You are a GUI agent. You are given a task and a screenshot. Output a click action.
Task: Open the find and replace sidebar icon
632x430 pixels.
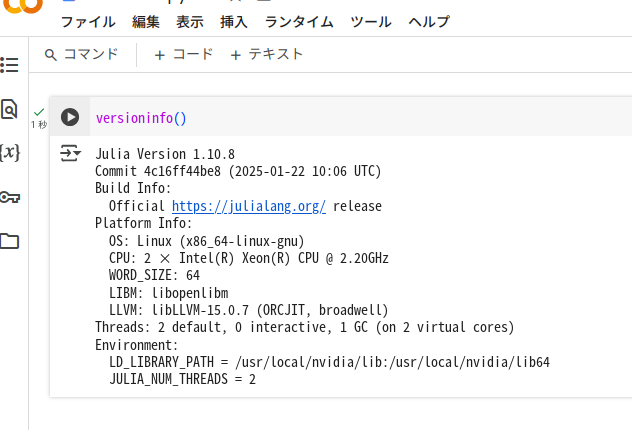pyautogui.click(x=9, y=109)
